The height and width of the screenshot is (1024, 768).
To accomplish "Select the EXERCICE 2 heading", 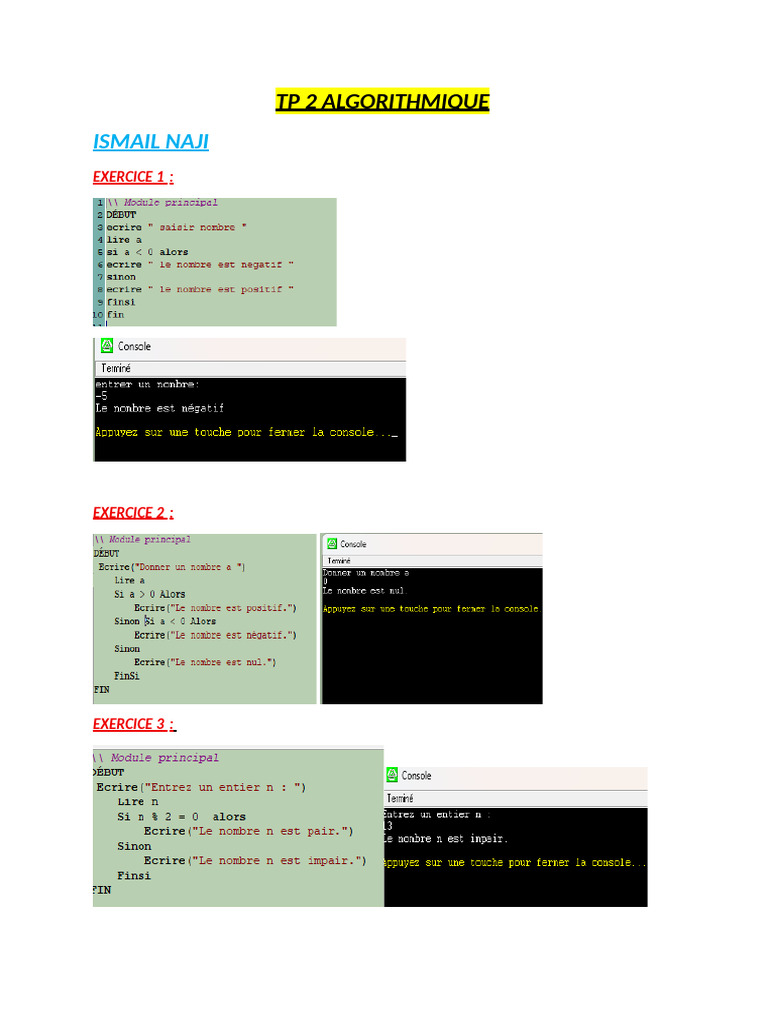I will [x=133, y=513].
